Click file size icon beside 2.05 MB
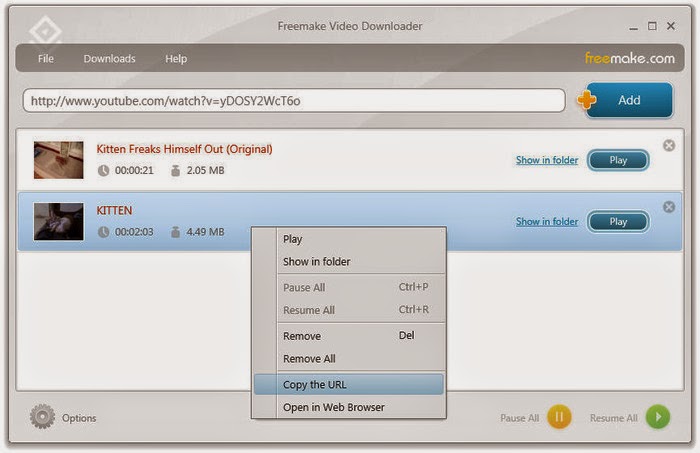The height and width of the screenshot is (453, 700). point(175,170)
